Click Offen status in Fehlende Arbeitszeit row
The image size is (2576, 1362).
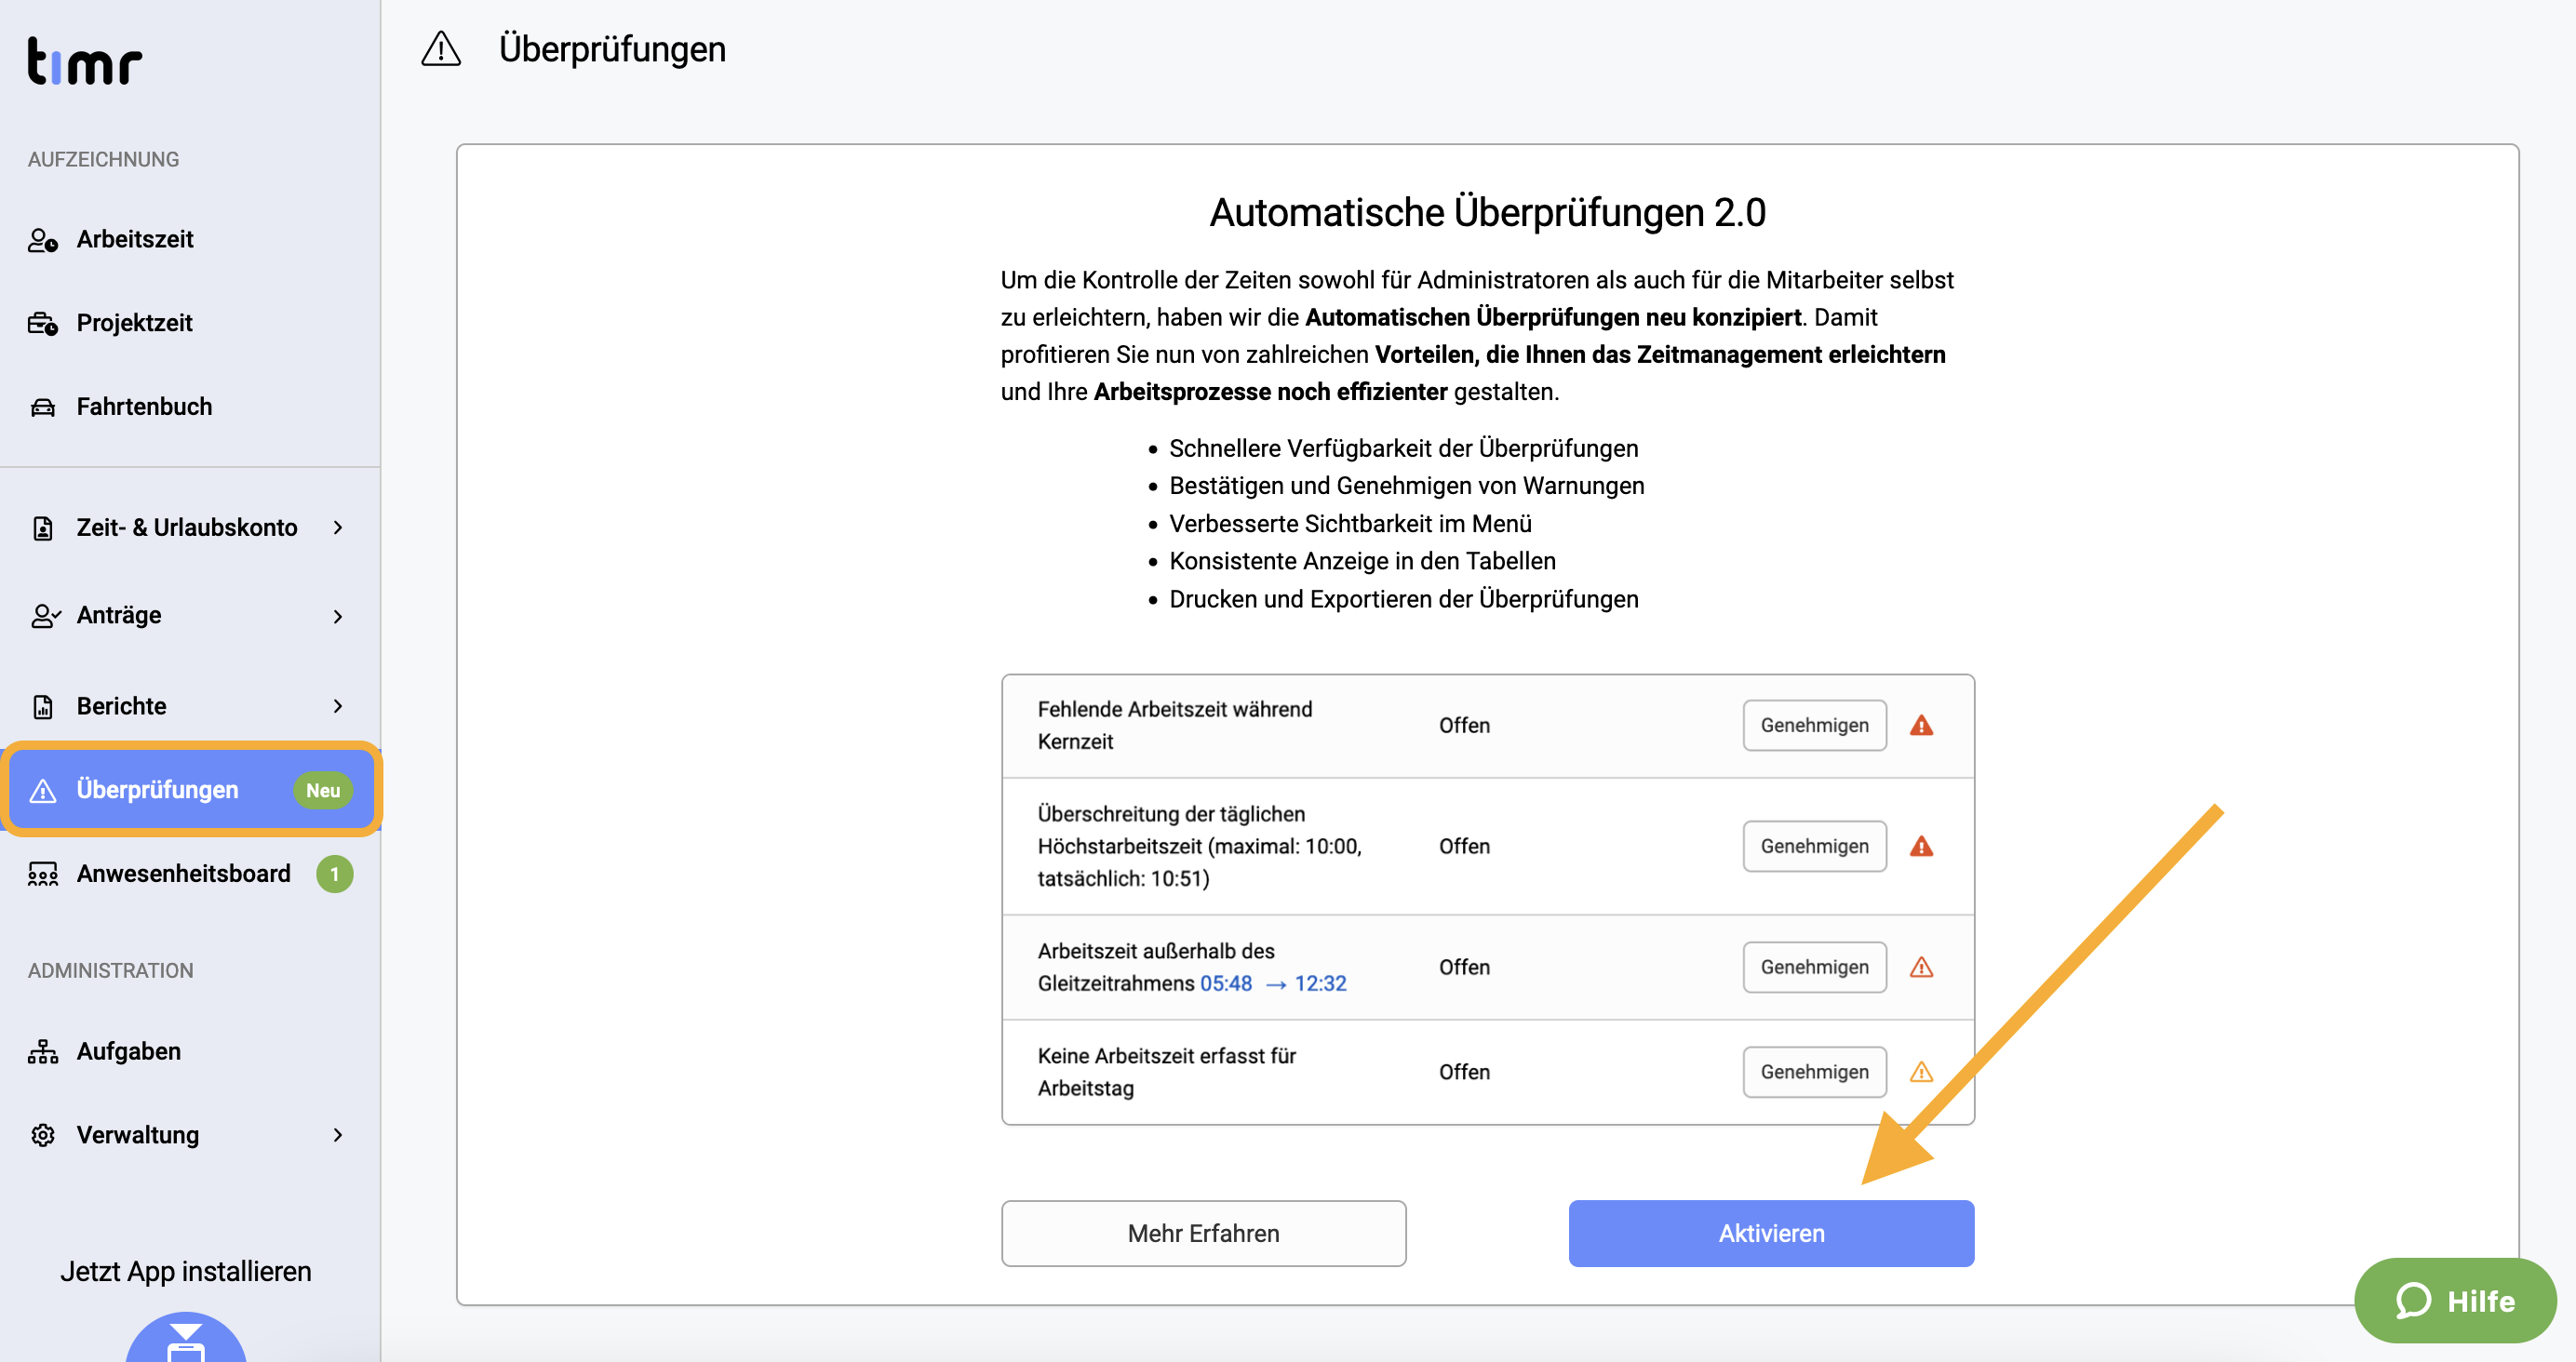1464,725
